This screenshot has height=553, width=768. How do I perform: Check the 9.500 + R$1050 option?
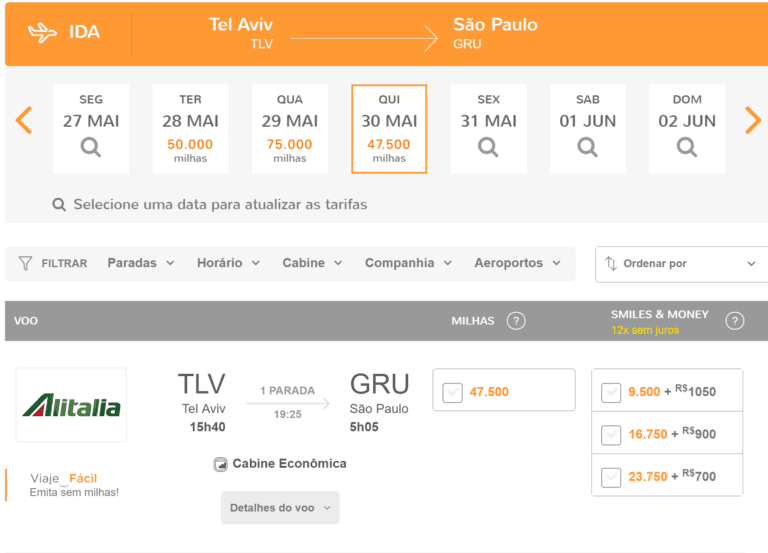click(x=611, y=392)
